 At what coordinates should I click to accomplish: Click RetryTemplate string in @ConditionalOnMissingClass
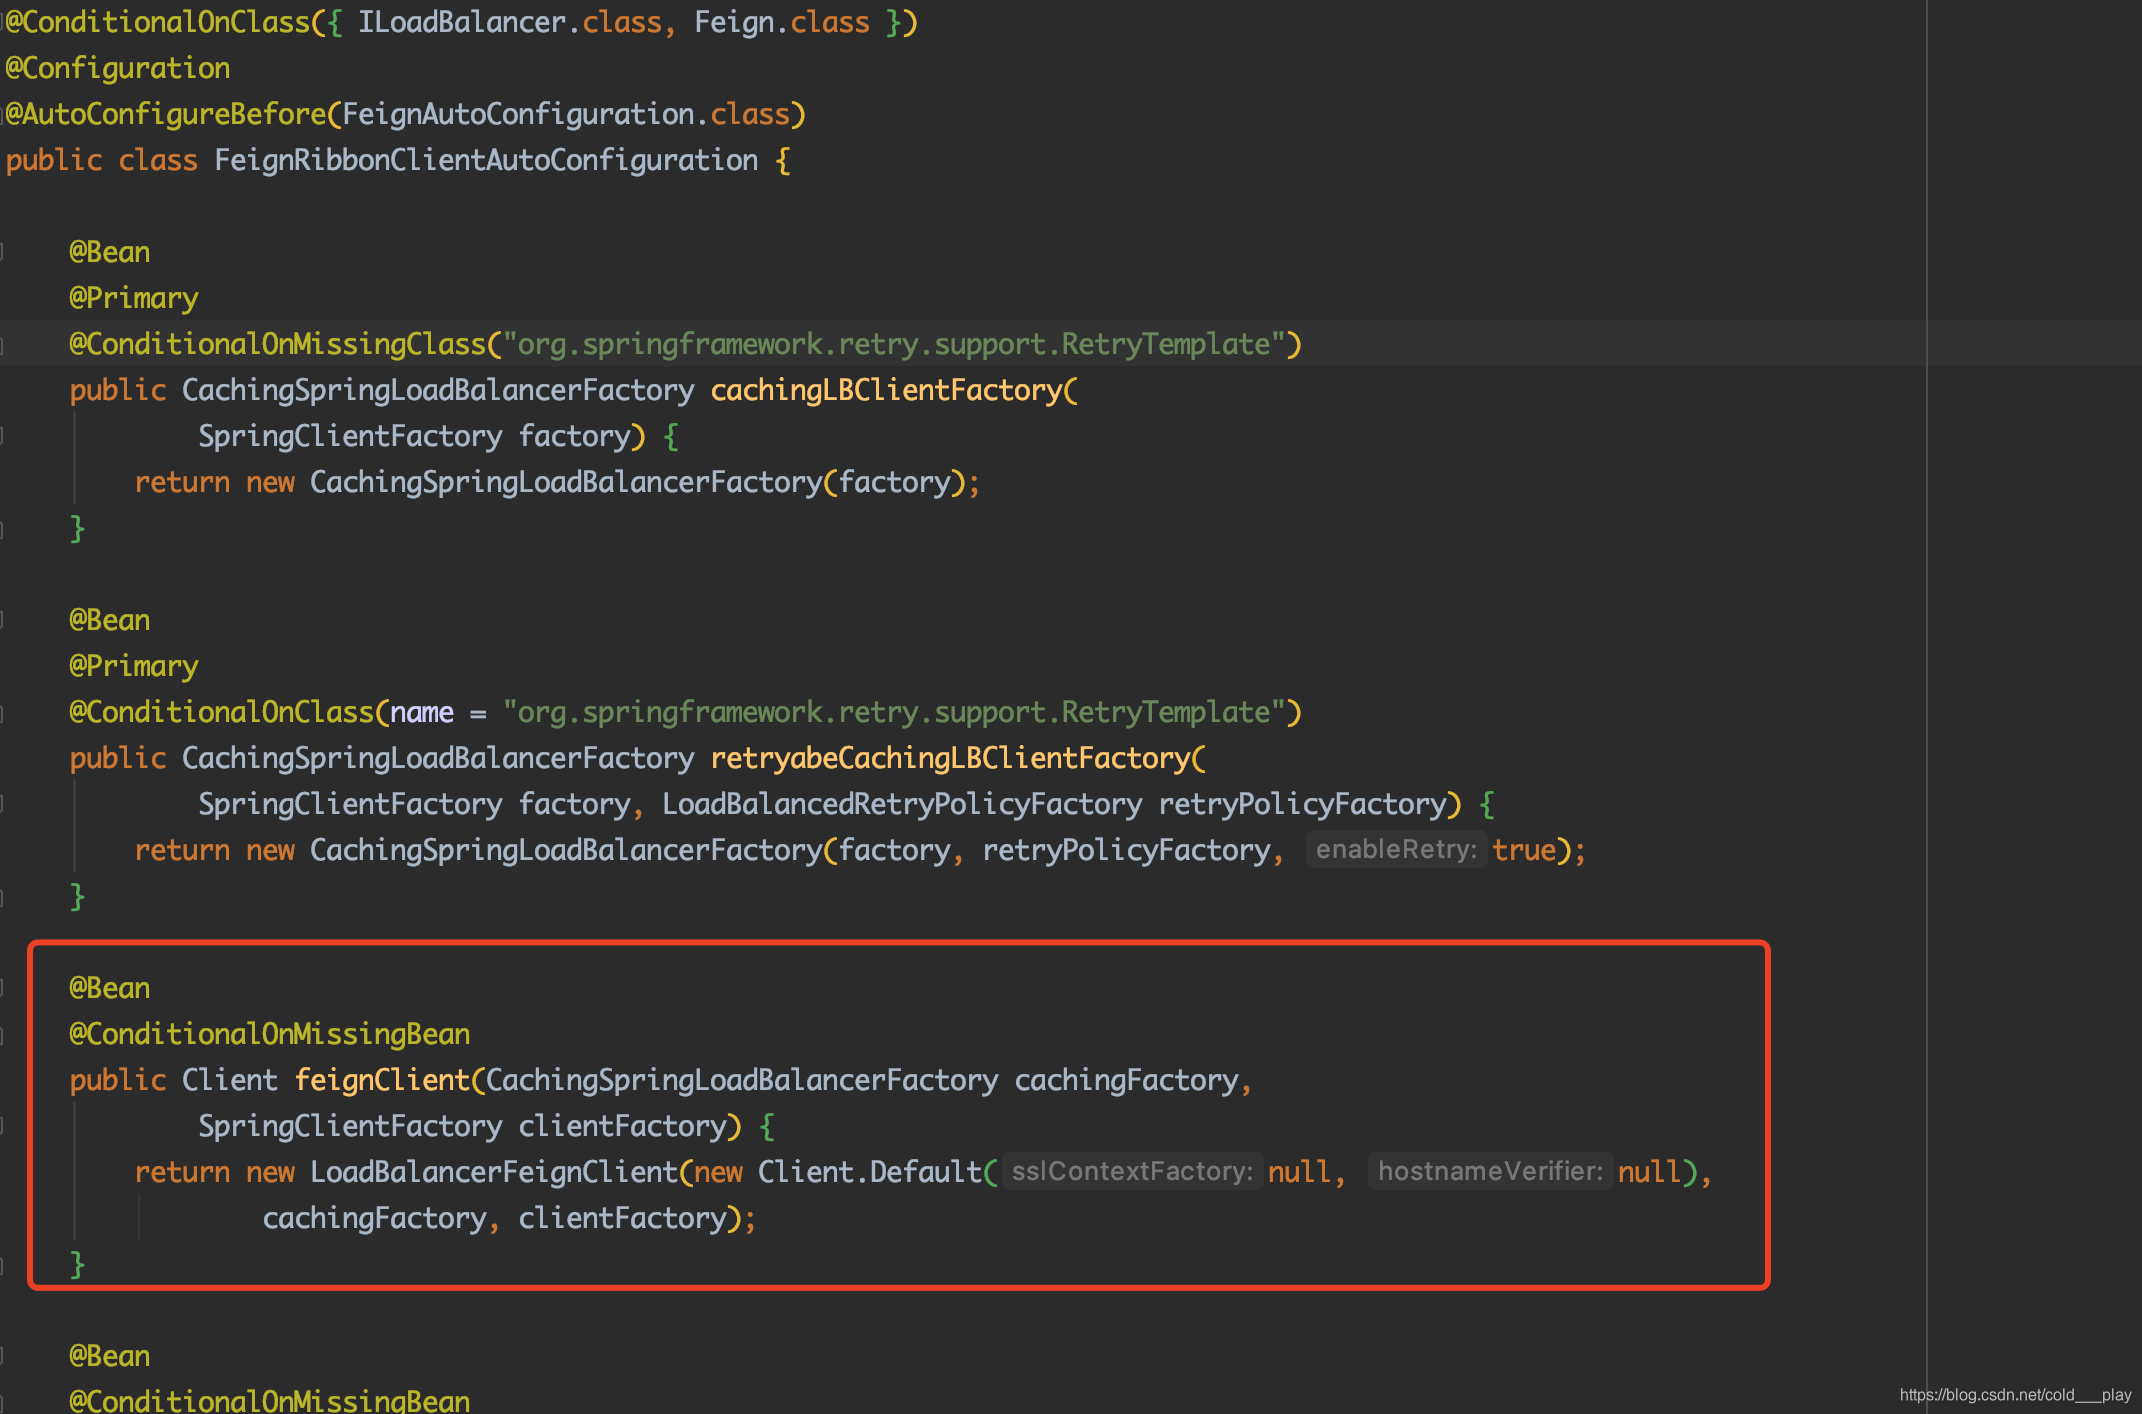pos(893,344)
